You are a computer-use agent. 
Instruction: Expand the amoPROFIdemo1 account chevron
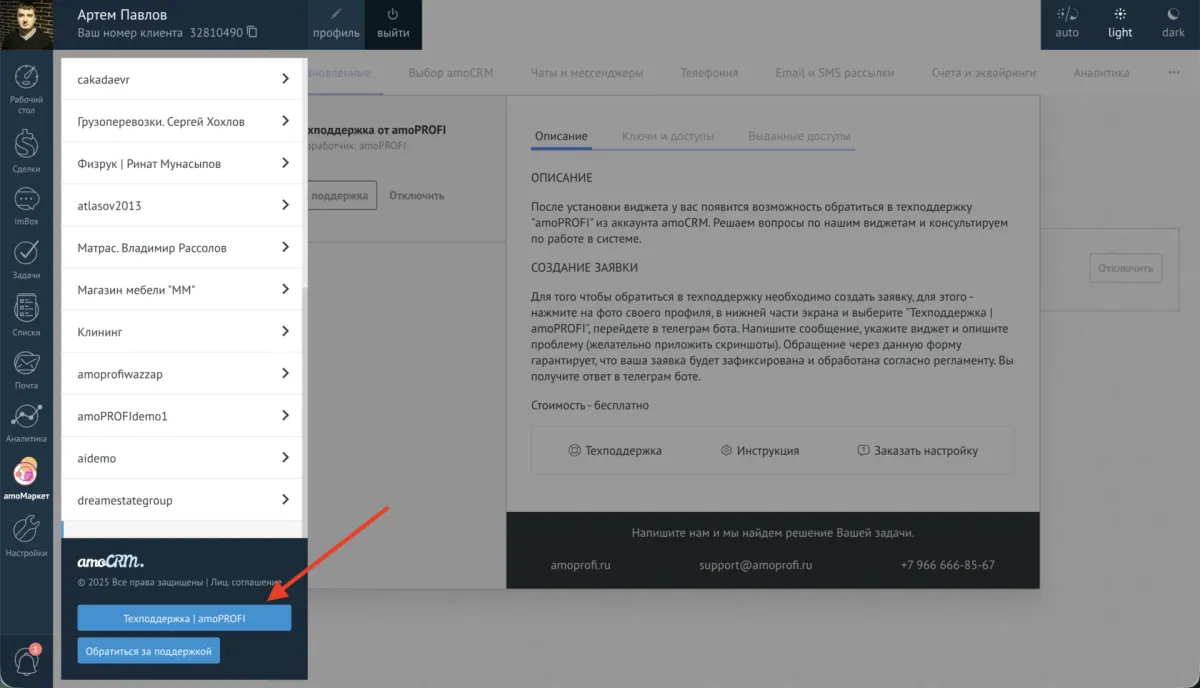pyautogui.click(x=285, y=415)
